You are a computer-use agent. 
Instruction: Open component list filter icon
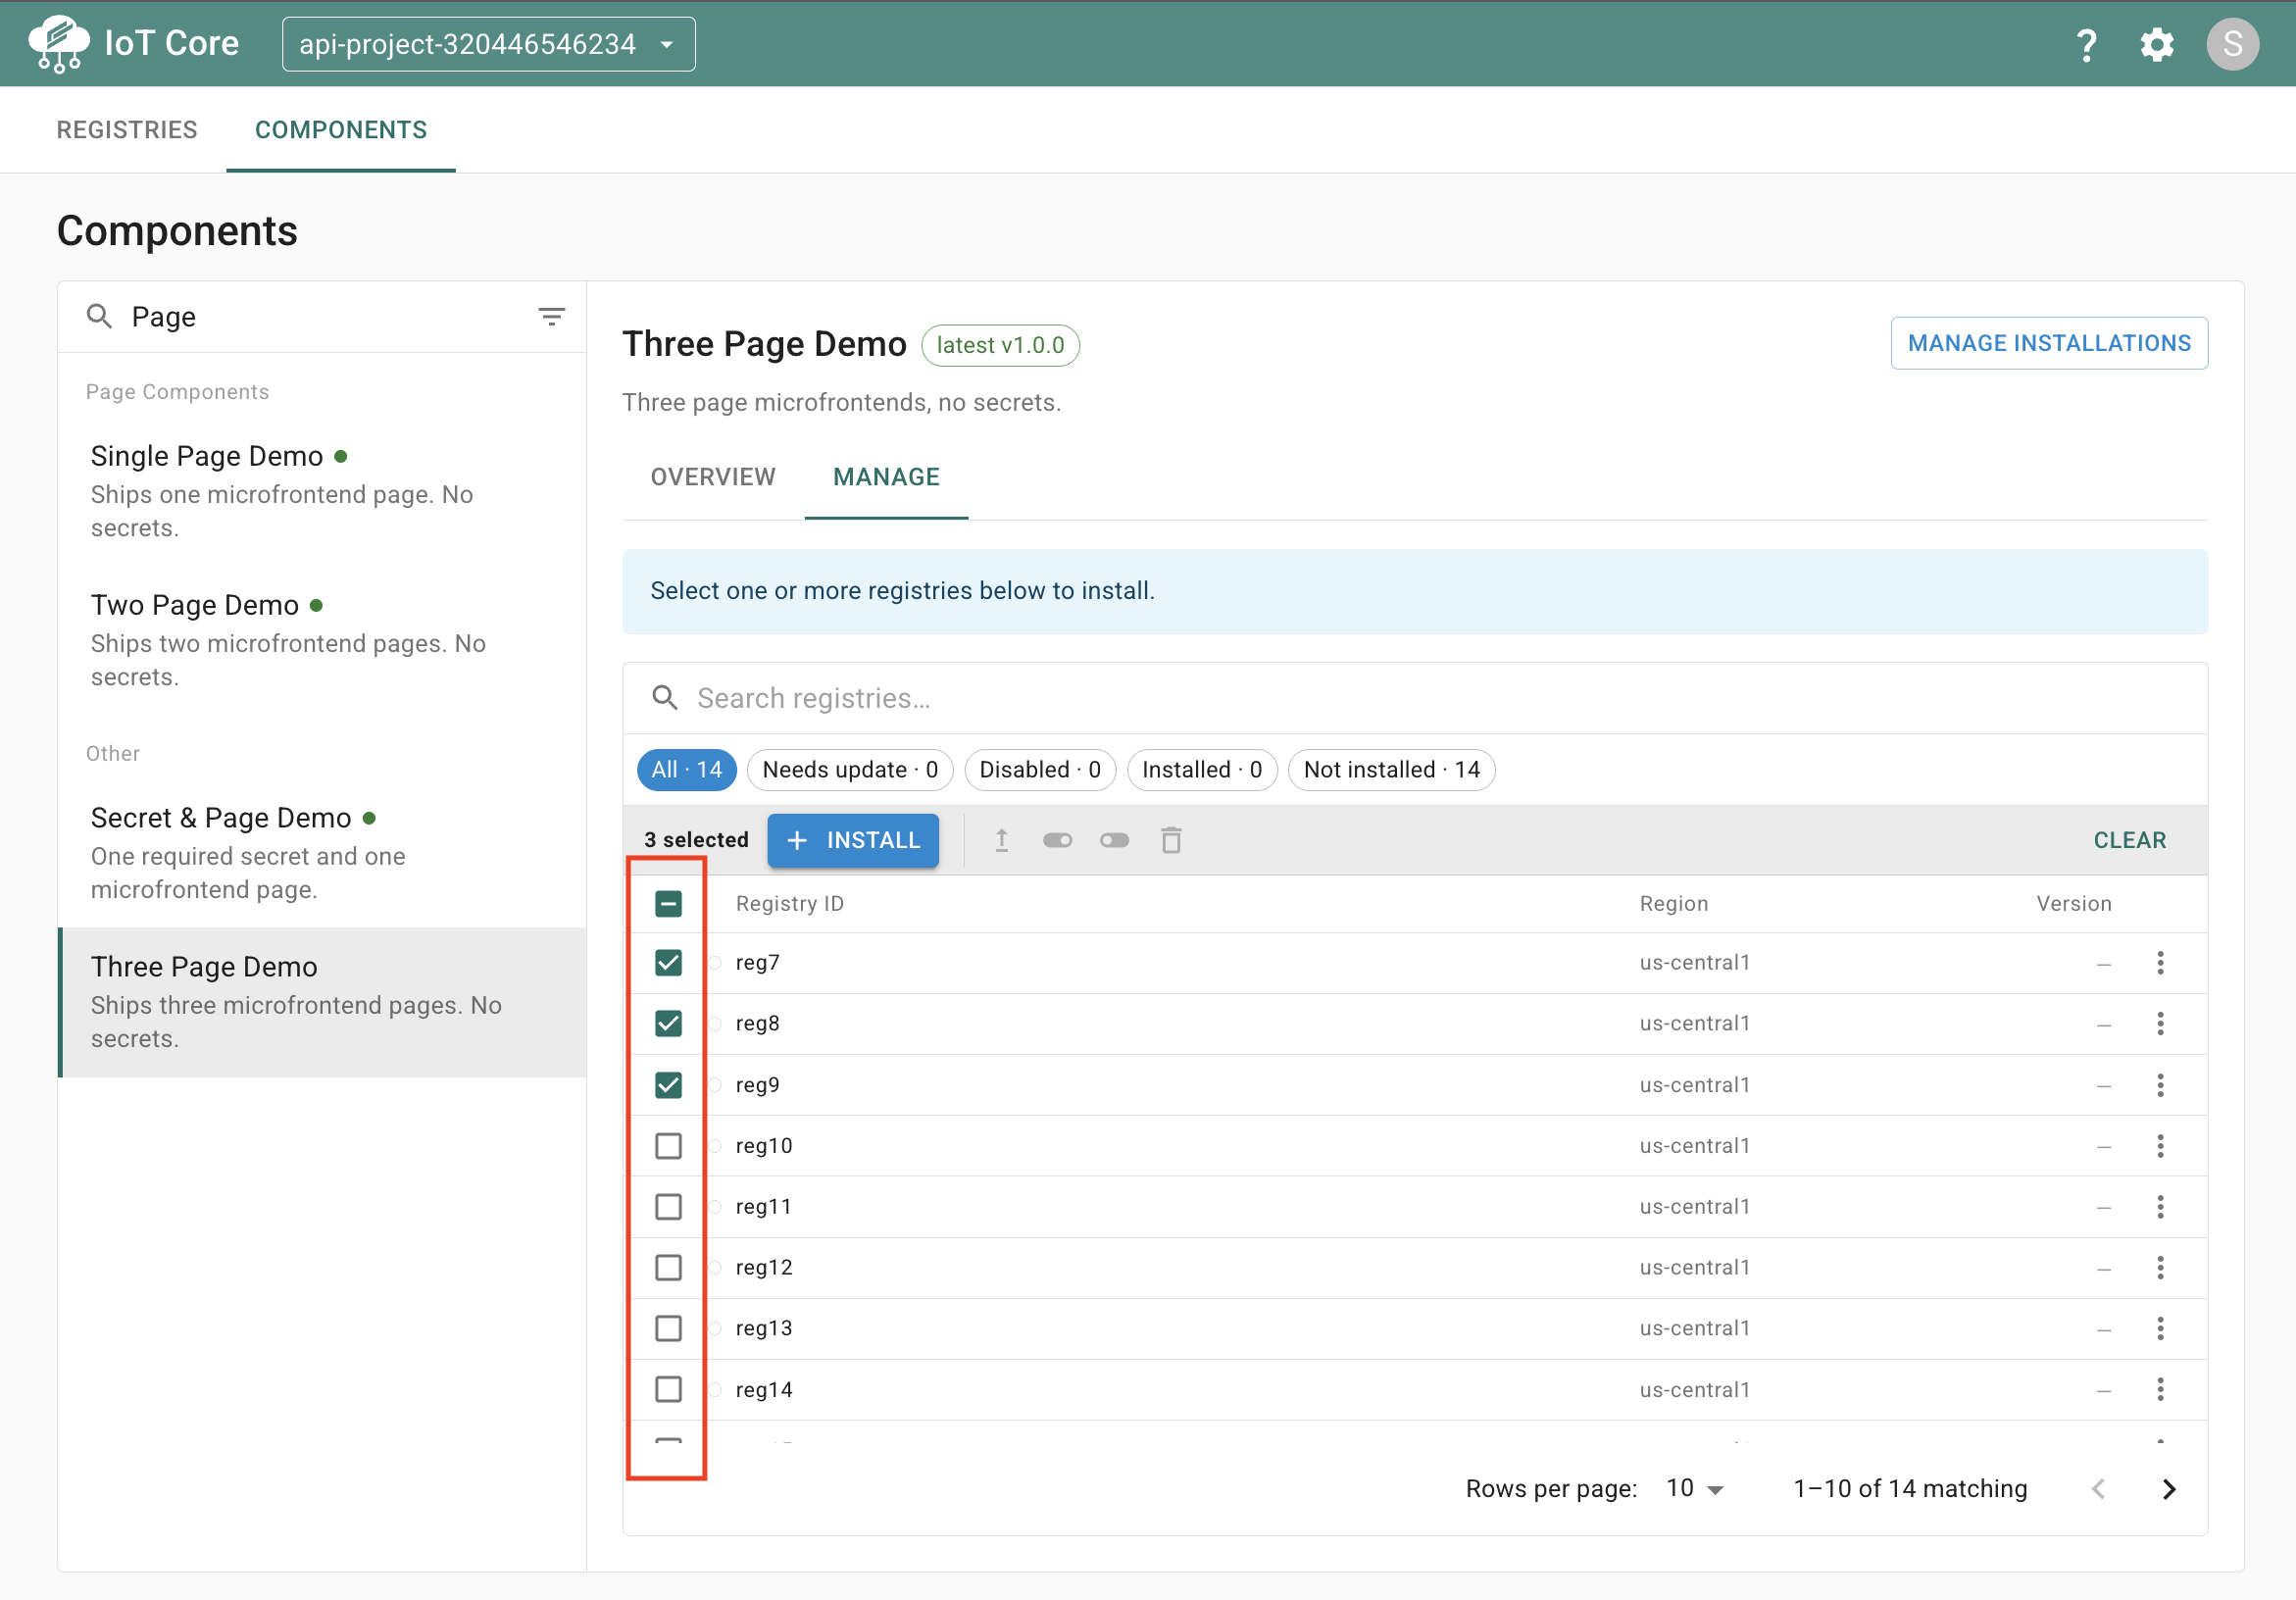click(552, 317)
